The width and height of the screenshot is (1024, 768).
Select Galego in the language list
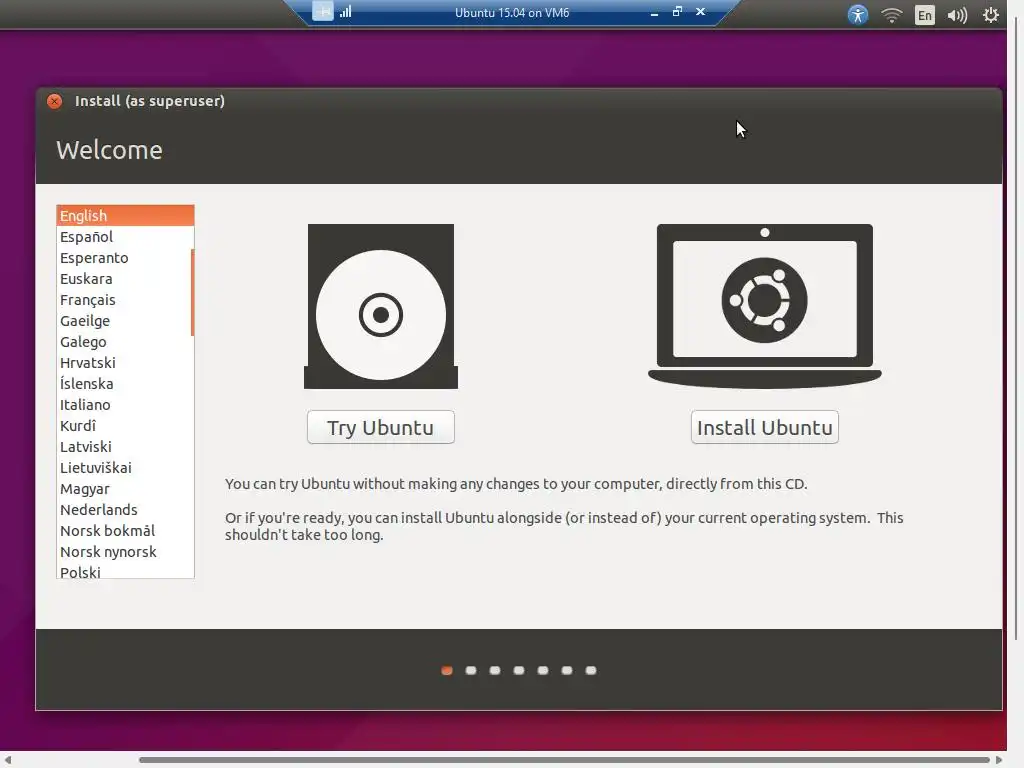[x=124, y=342]
